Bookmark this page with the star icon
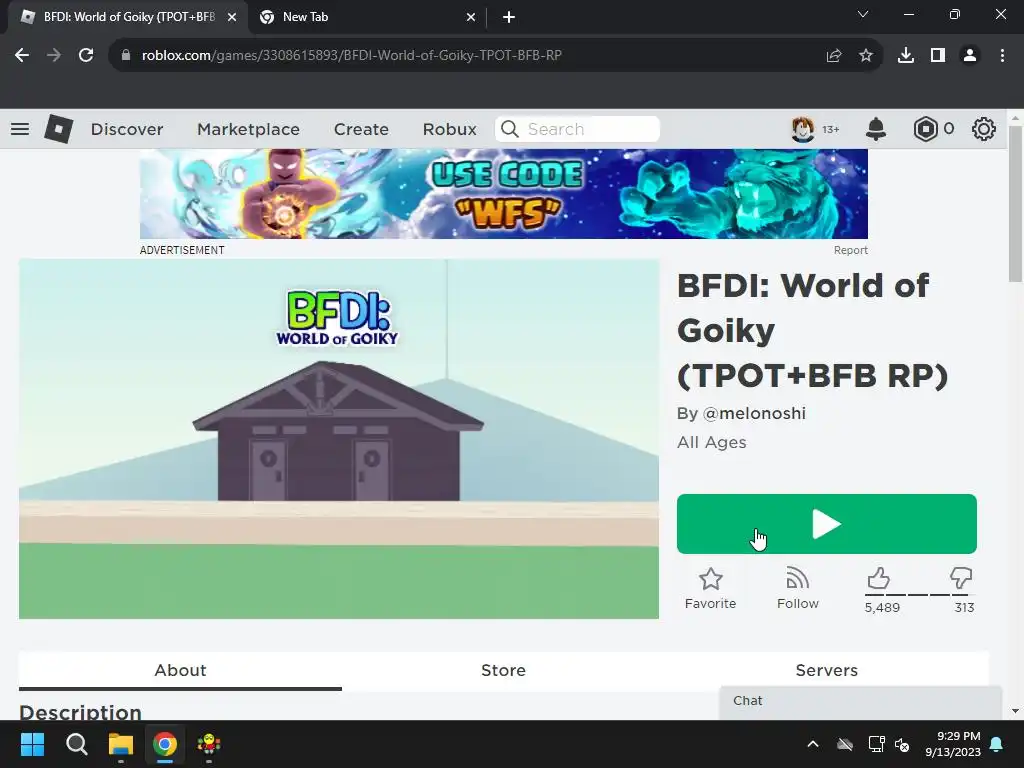The width and height of the screenshot is (1024, 768). [x=866, y=56]
